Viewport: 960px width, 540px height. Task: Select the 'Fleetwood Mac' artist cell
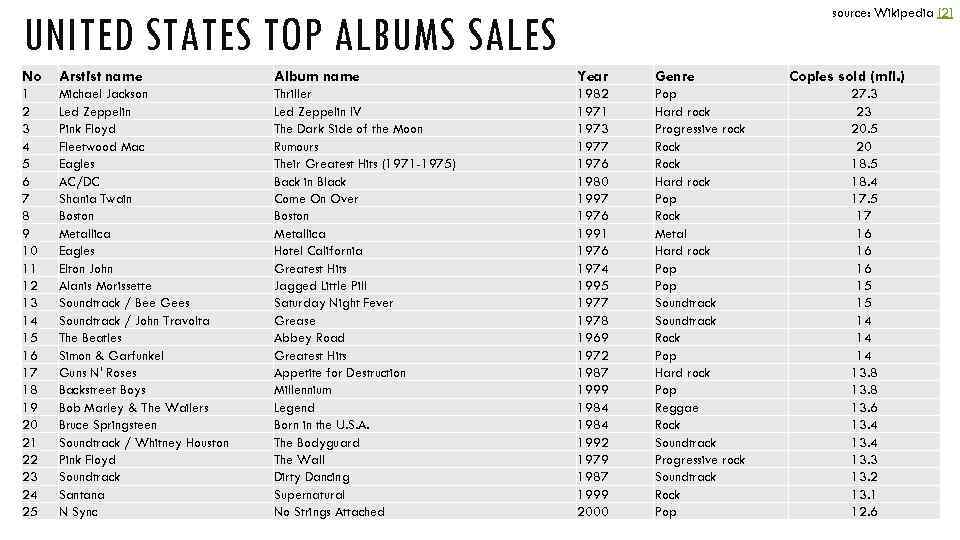(x=102, y=146)
